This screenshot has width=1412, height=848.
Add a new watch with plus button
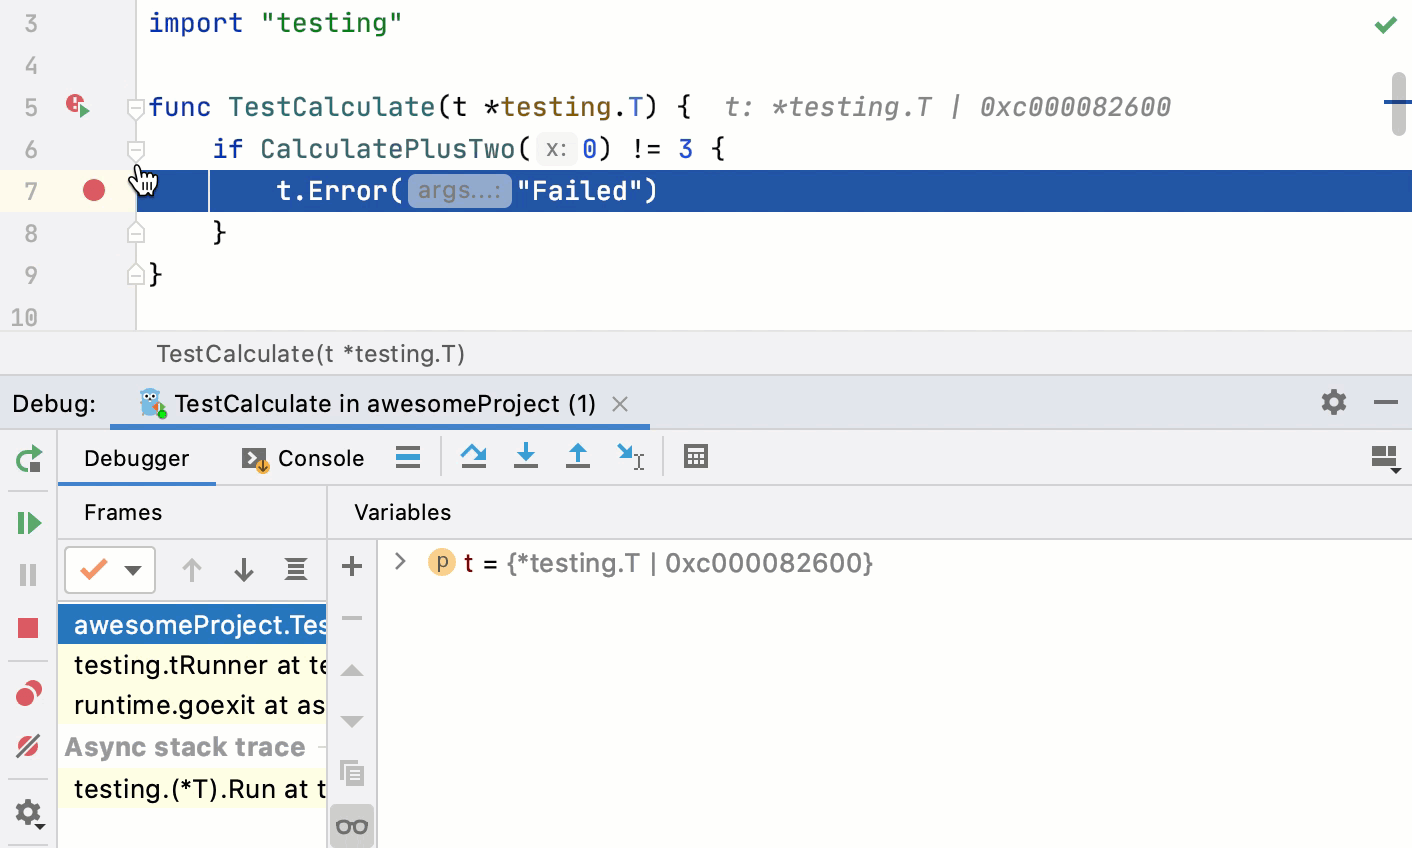tap(351, 567)
